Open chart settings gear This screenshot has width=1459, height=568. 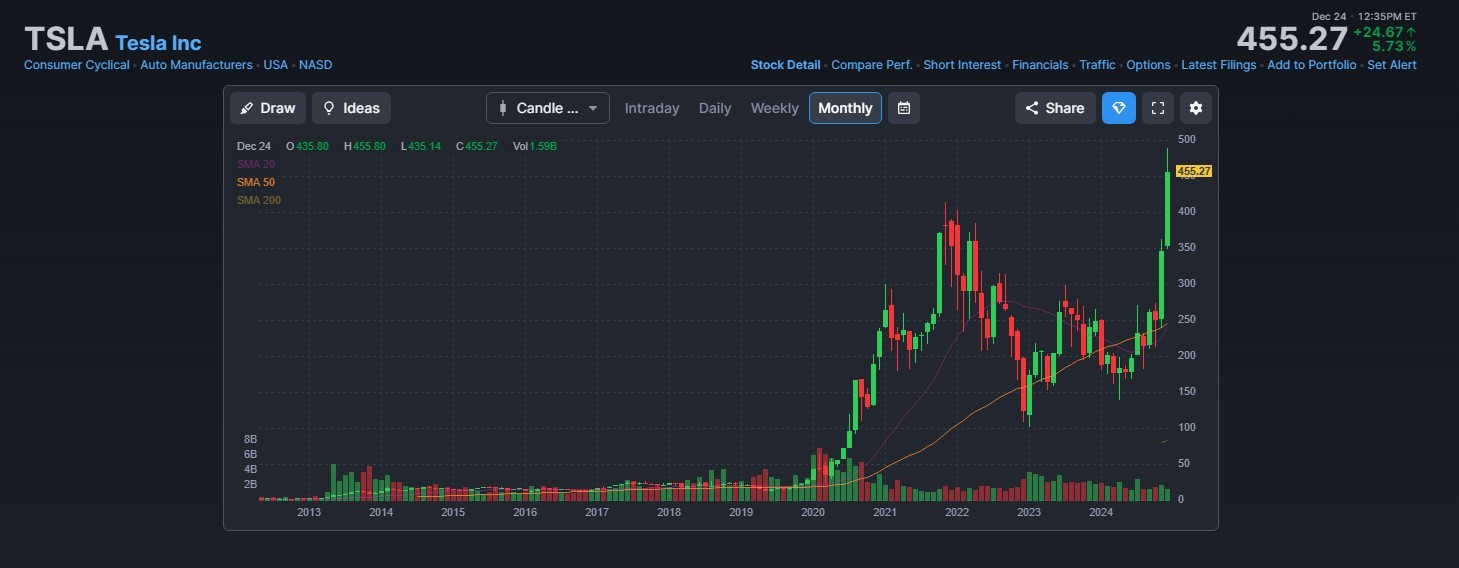(x=1195, y=108)
